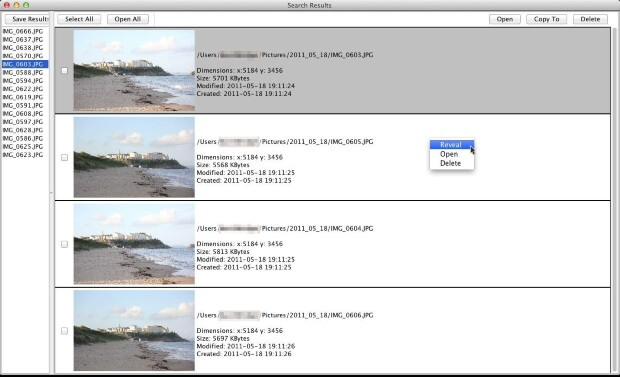Tick the checkbox beside IMG_0604.JPG thumbnail
The height and width of the screenshot is (377, 620).
64,244
